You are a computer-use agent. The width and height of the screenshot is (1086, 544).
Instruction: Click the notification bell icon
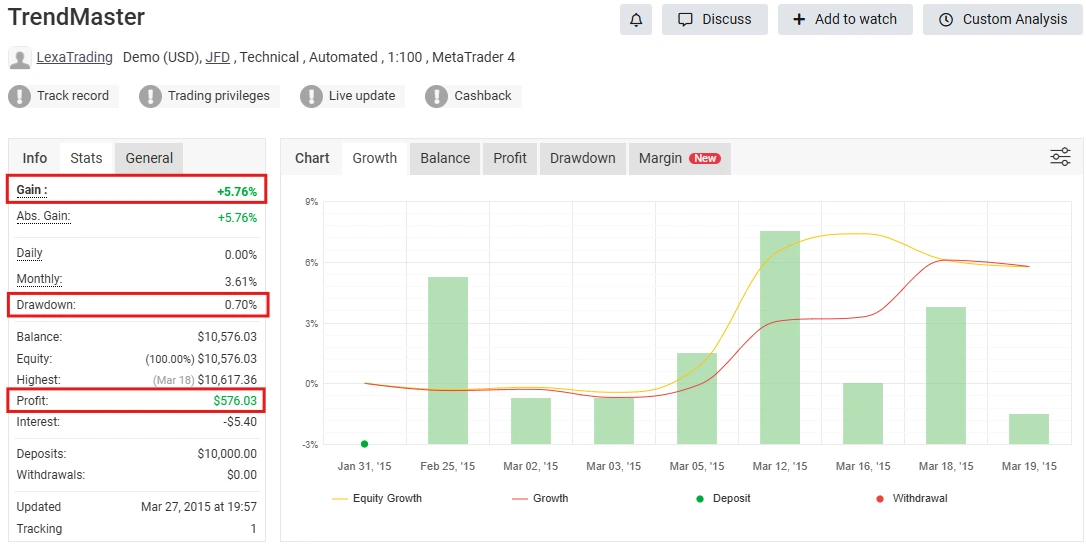[x=636, y=19]
